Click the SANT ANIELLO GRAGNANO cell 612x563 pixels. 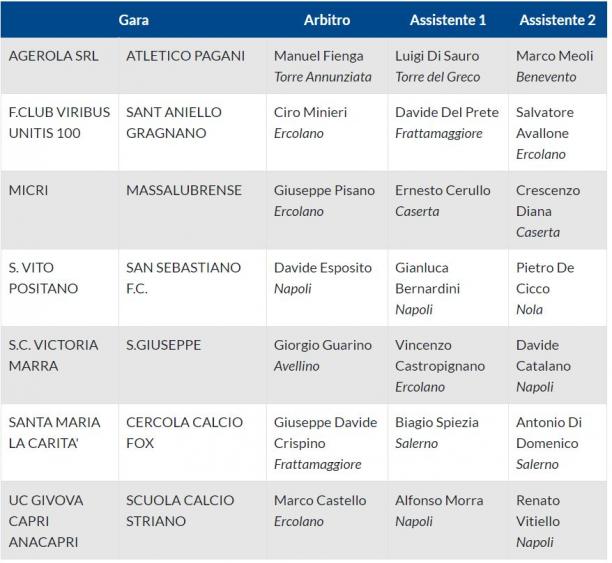[192, 133]
